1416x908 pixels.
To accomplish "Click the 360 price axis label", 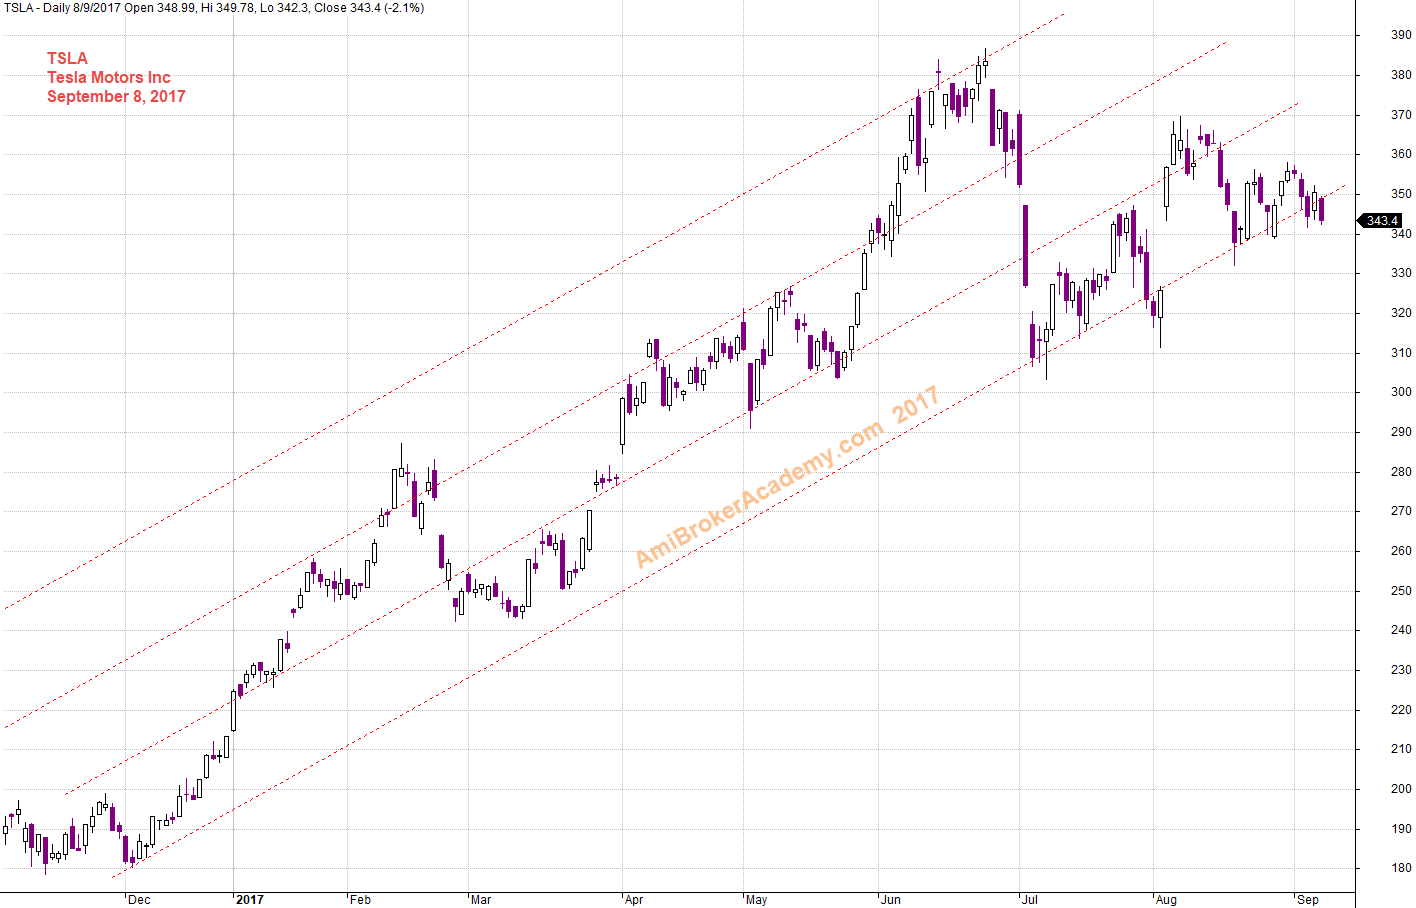I will click(x=1401, y=154).
